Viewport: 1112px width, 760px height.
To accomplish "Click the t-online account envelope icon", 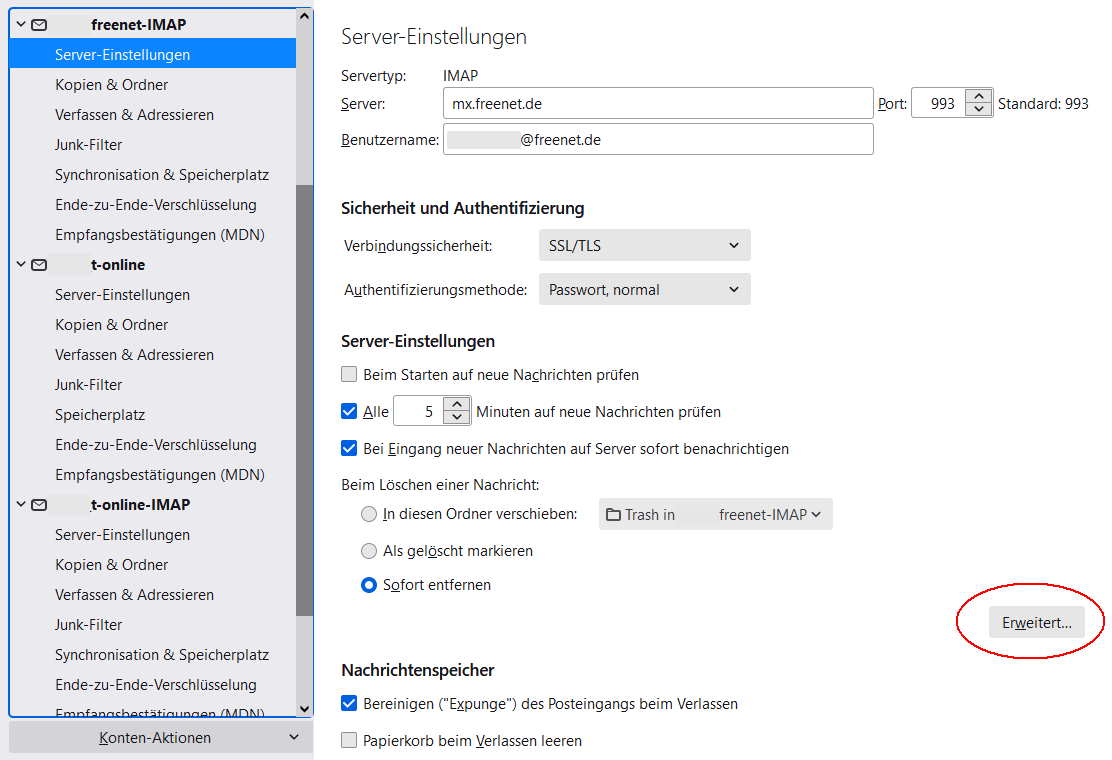I will coord(39,265).
